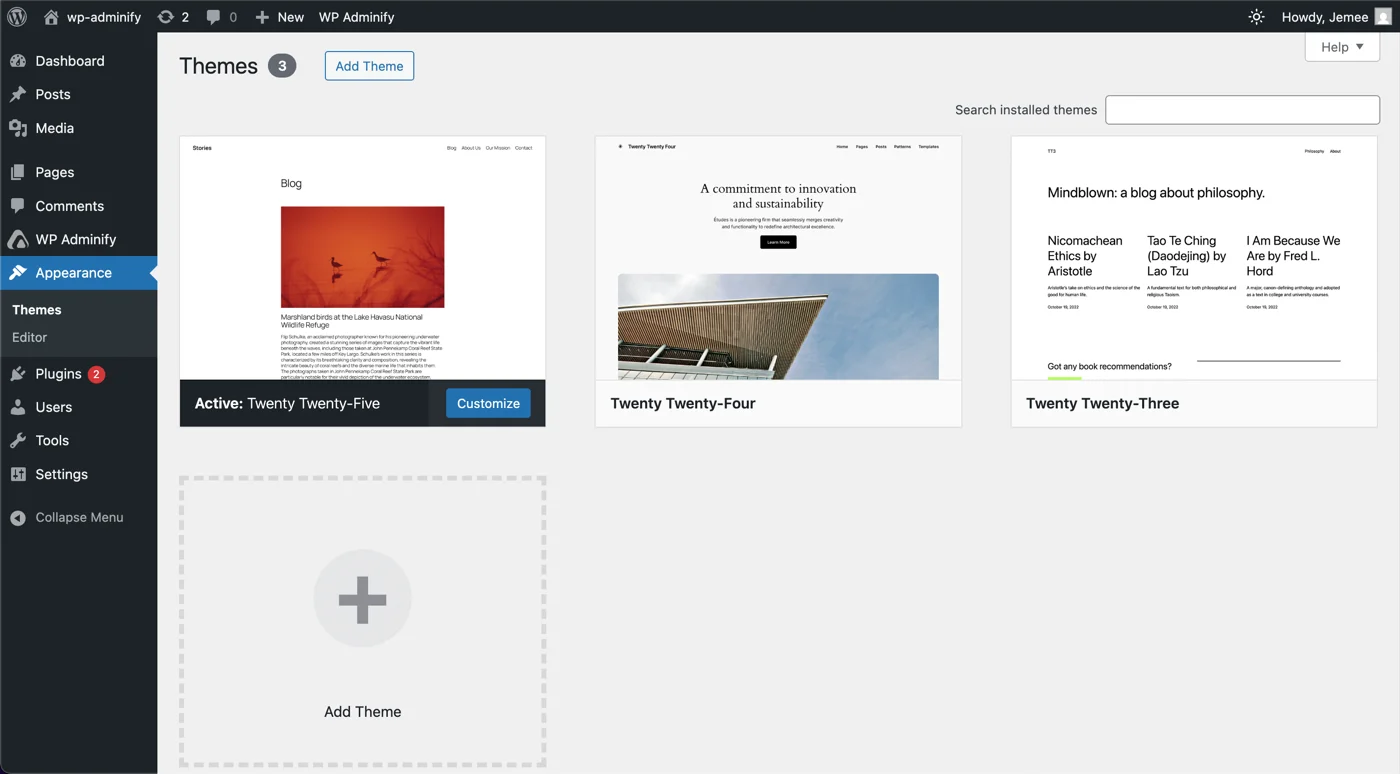Click the Pages icon in sidebar
Screen dimensions: 1400x774
(x=18, y=172)
